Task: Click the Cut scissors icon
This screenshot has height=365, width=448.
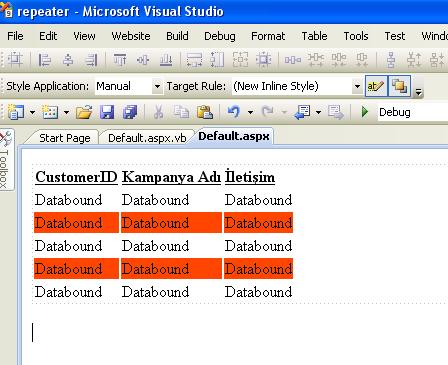Action: pyautogui.click(x=159, y=112)
